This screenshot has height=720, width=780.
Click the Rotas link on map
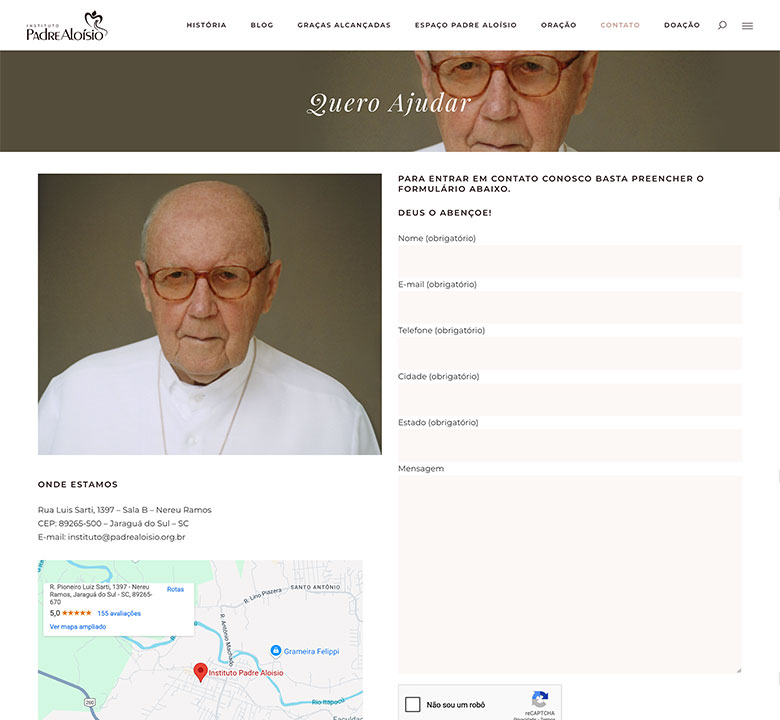click(x=175, y=589)
